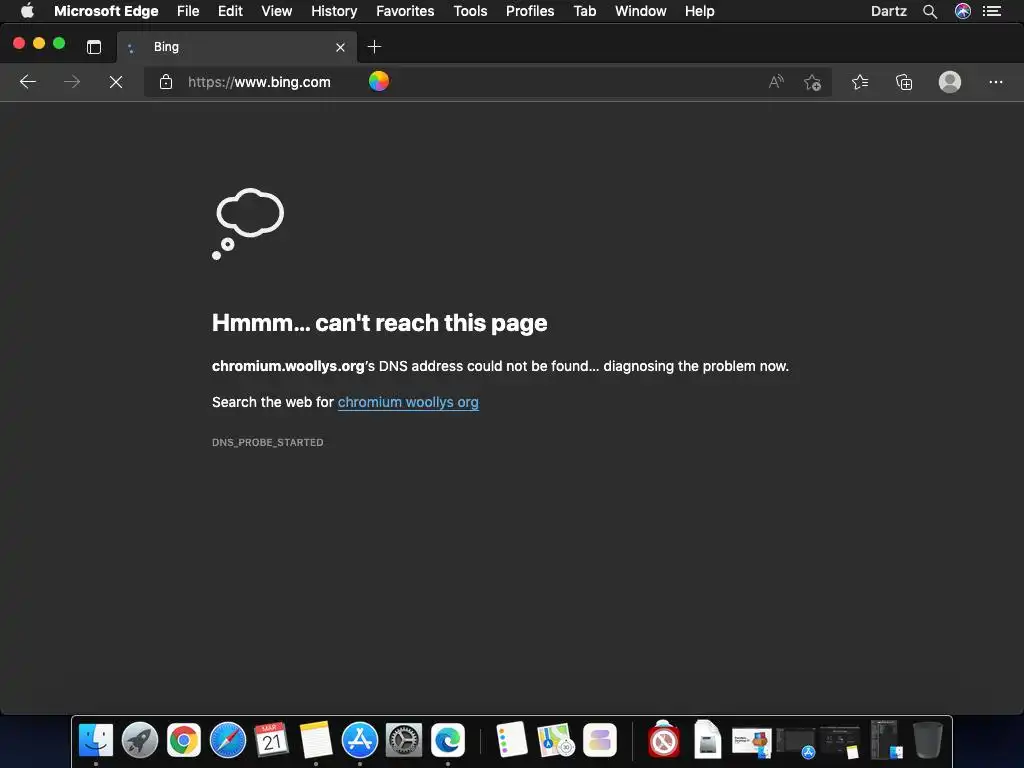Viewport: 1024px width, 768px height.
Task: Open Notification Center list icon
Action: 992,11
